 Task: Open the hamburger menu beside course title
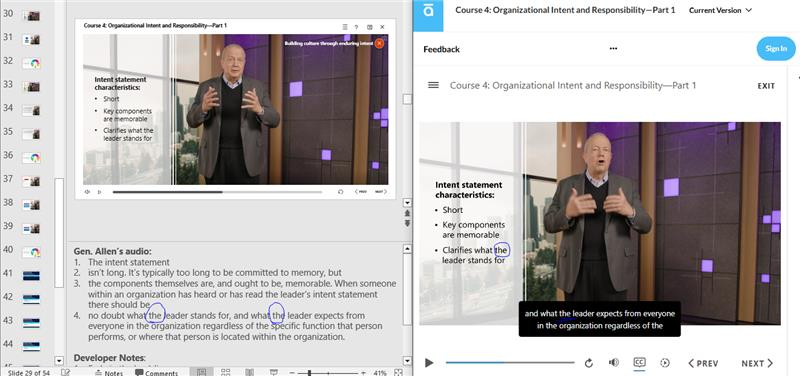(x=433, y=85)
